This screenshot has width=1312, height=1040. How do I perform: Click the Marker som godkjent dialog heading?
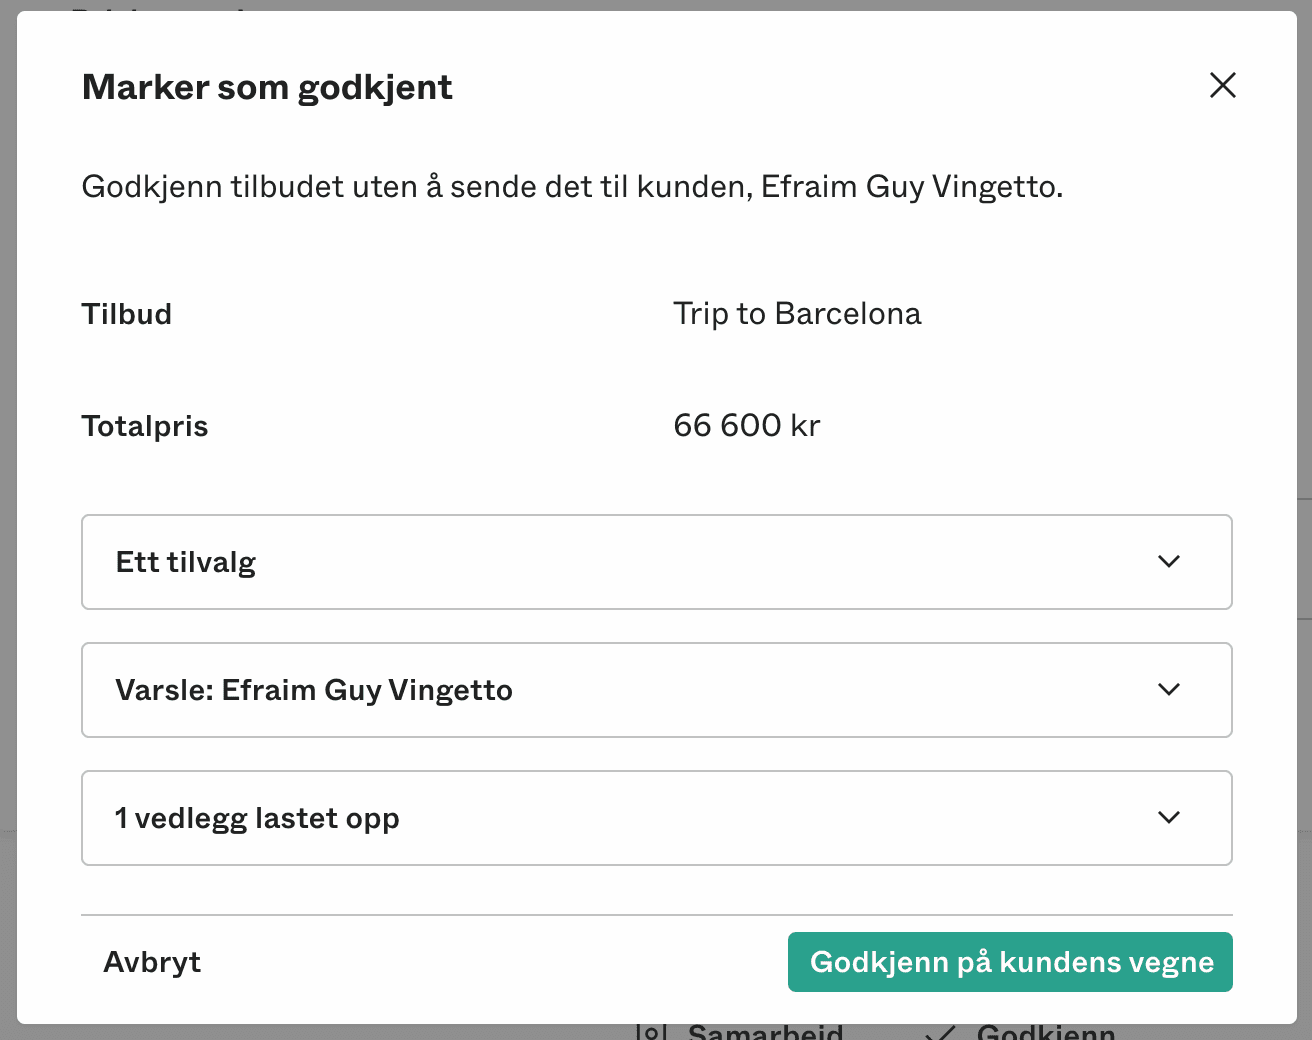266,87
